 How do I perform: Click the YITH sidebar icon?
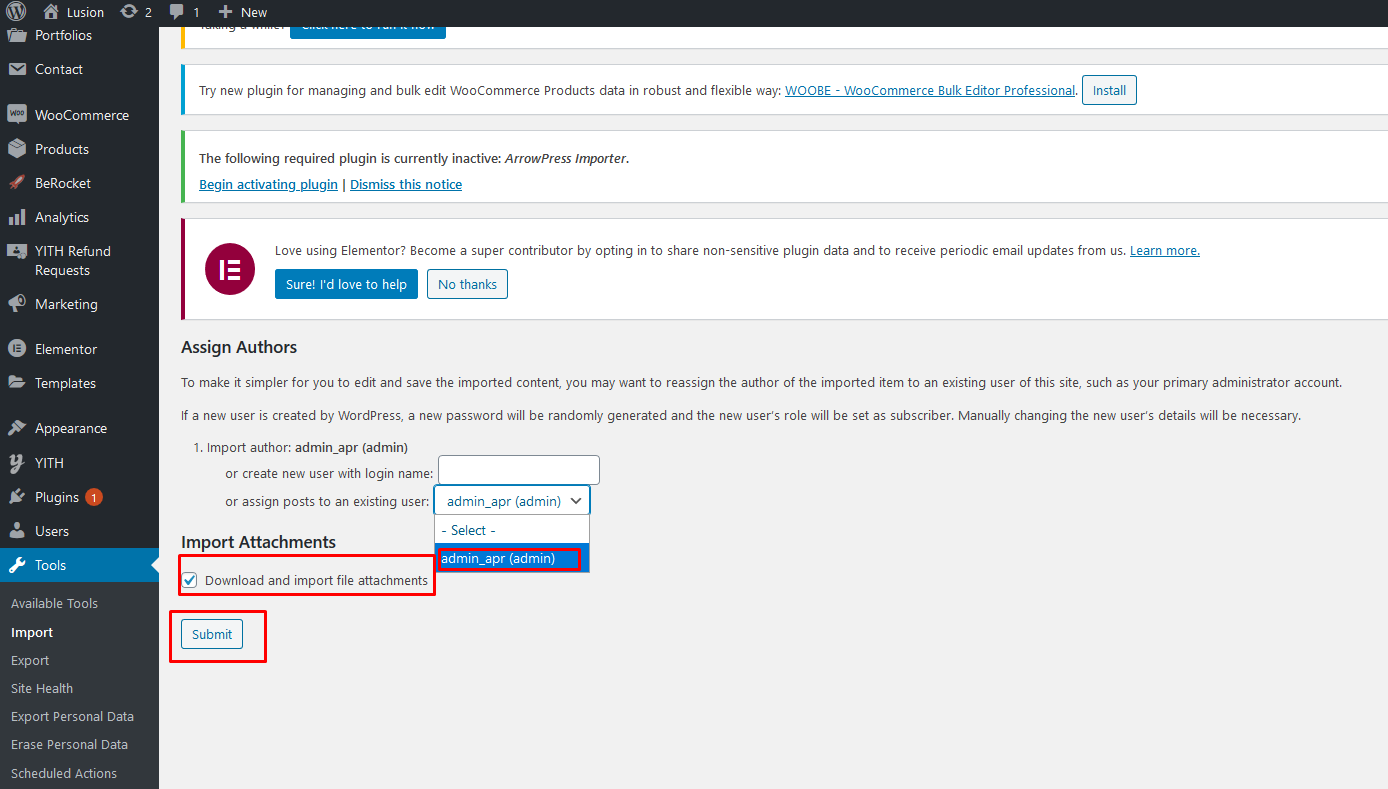[x=17, y=463]
